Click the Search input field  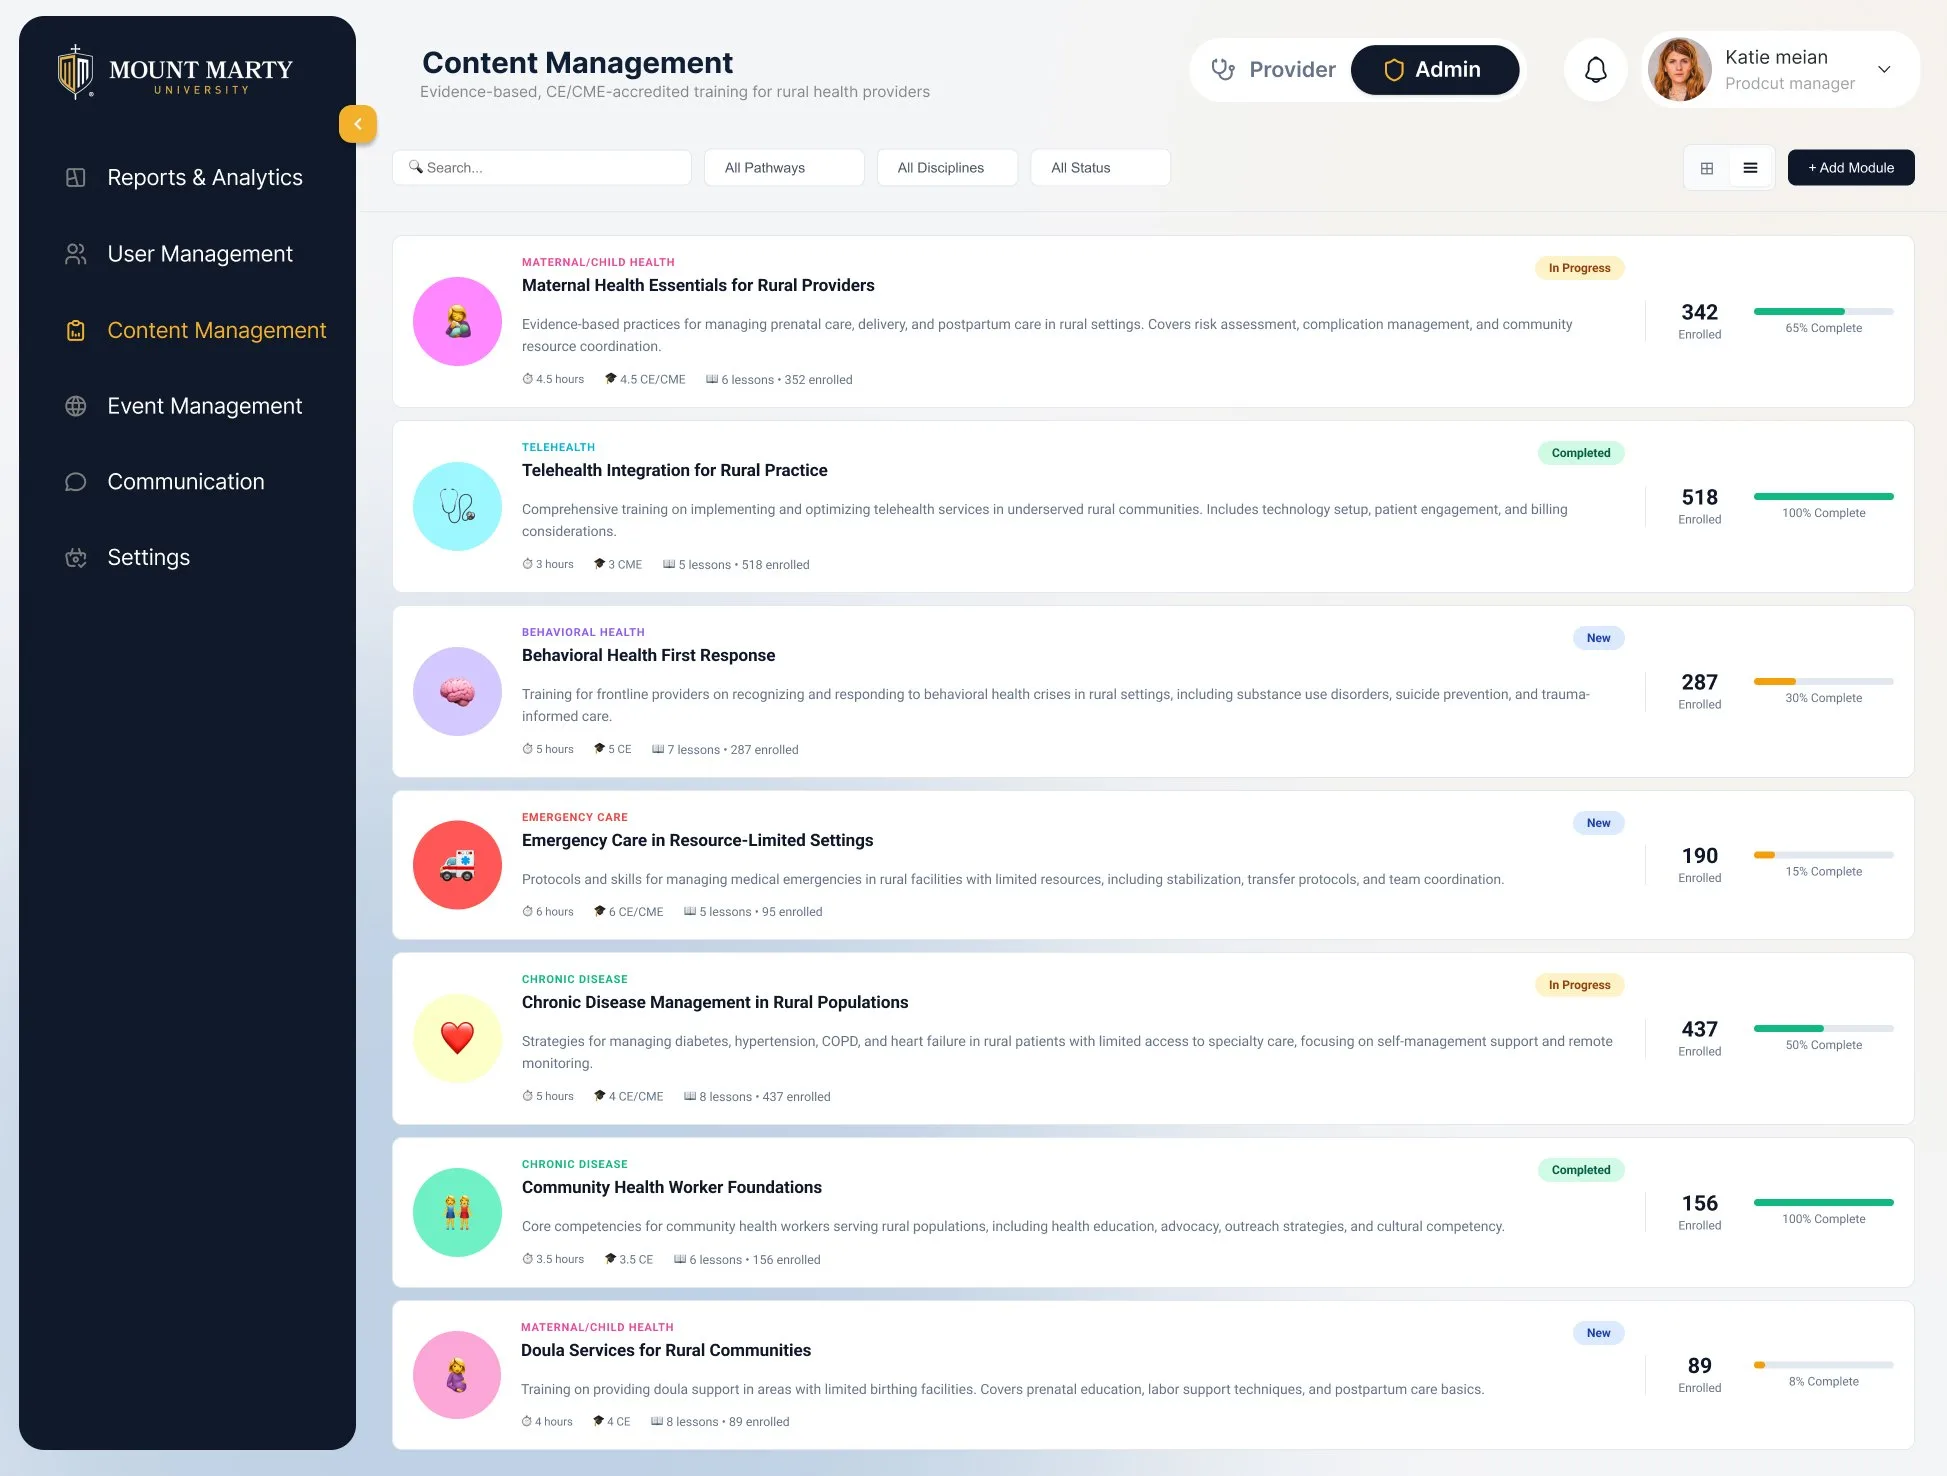coord(542,168)
